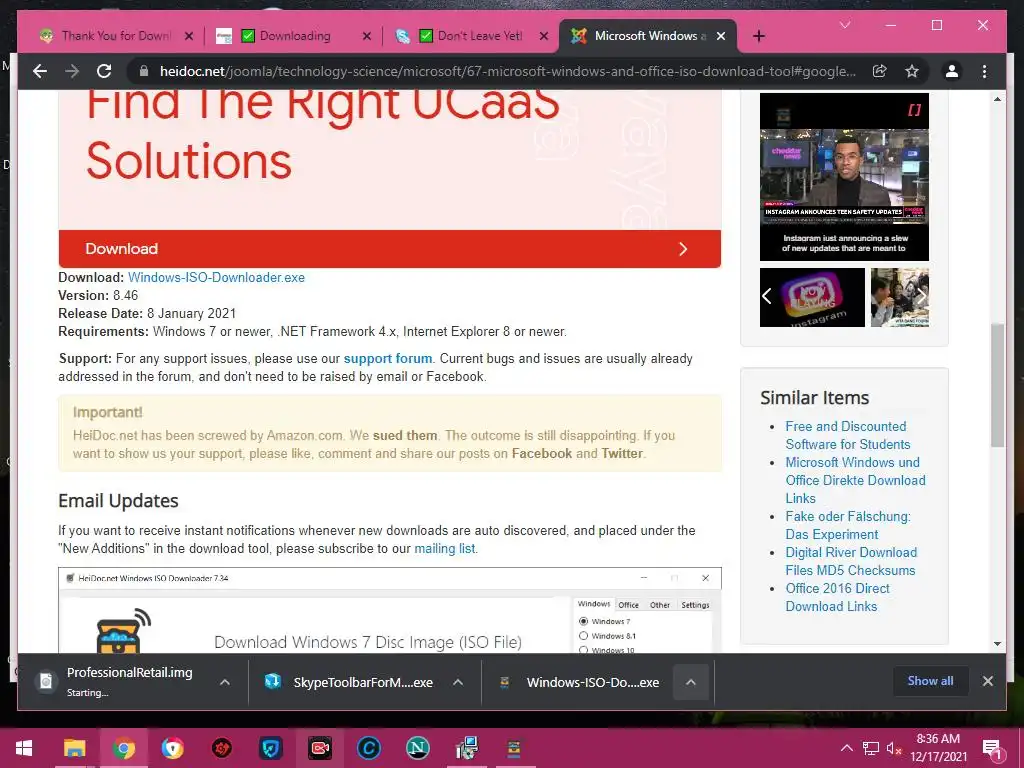Open the green N app in taskbar
The width and height of the screenshot is (1024, 768).
coord(417,748)
